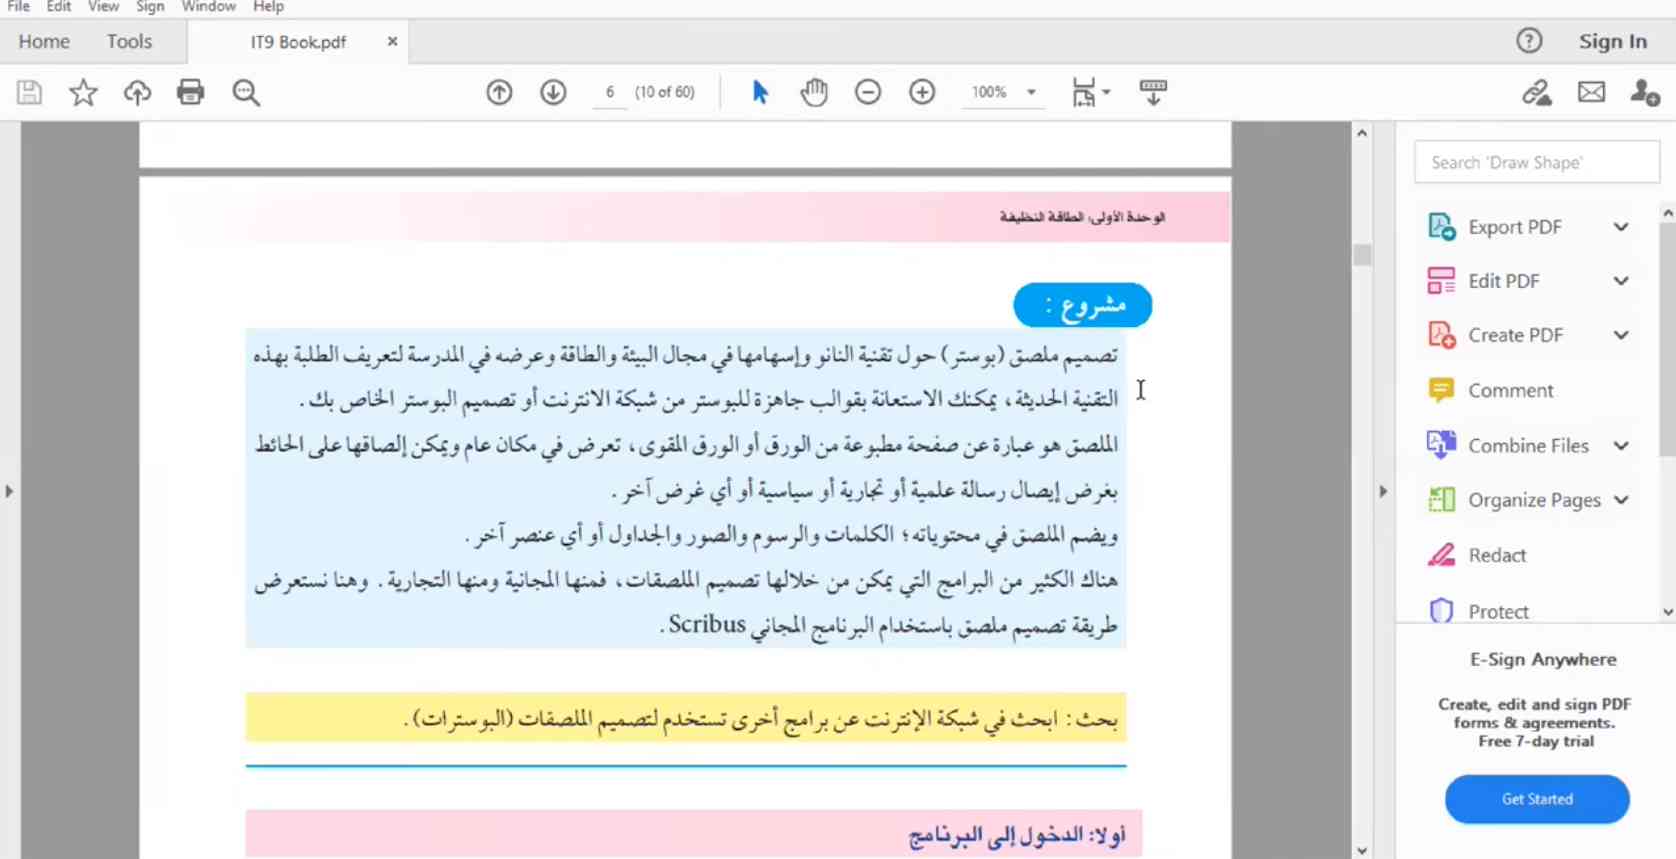This screenshot has height=859, width=1676.
Task: Print the document
Action: (190, 93)
